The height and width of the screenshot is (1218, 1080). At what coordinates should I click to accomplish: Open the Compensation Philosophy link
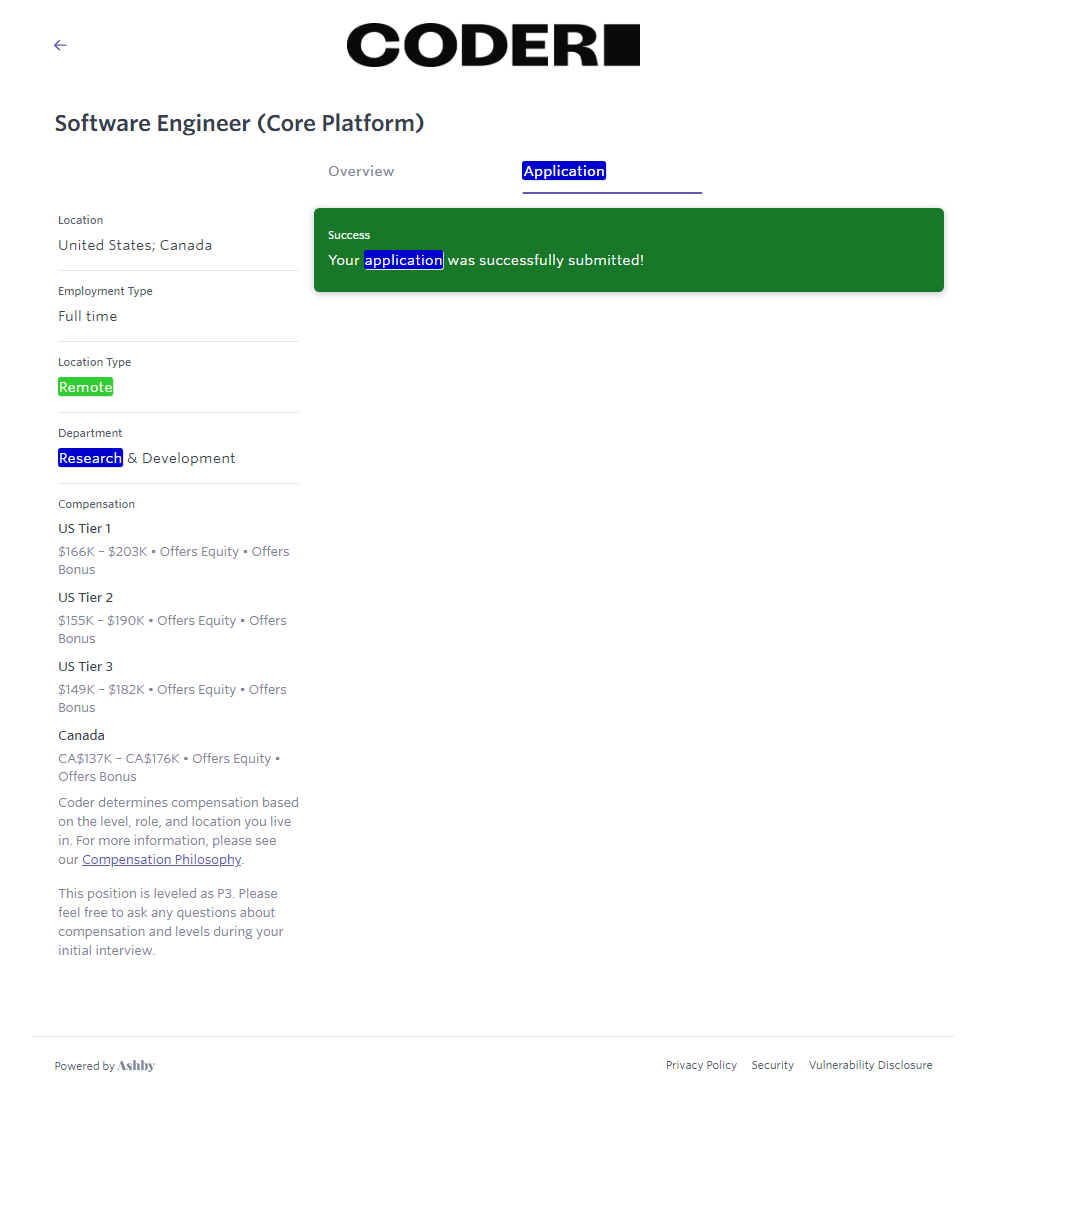click(x=162, y=860)
